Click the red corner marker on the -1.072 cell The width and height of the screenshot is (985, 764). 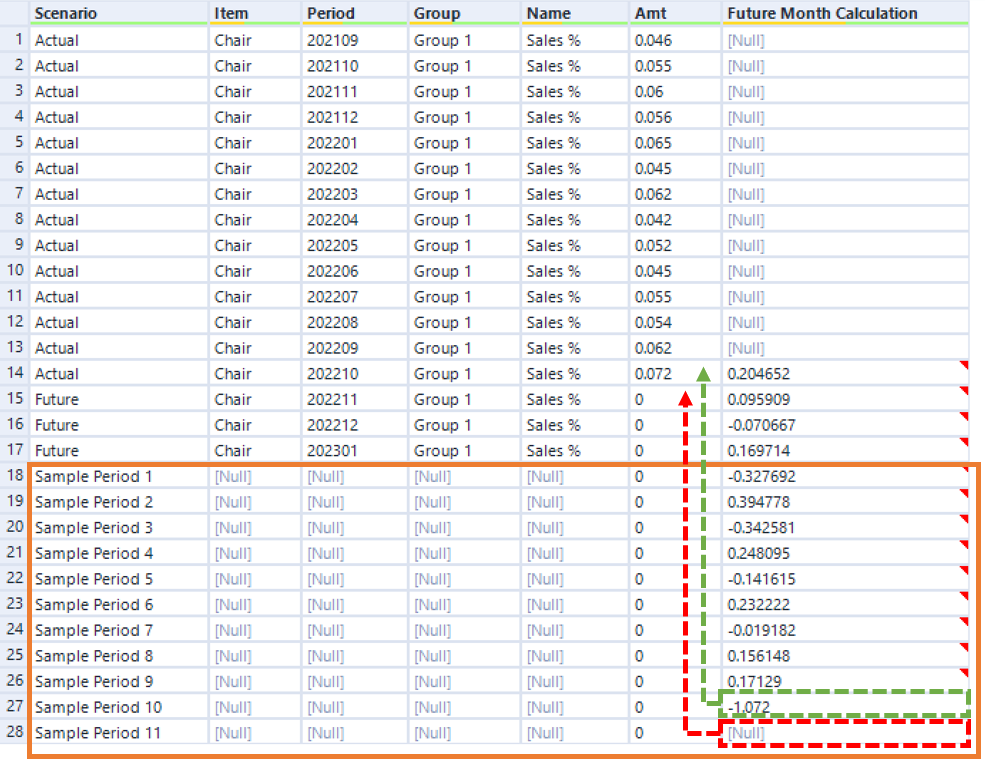[963, 701]
